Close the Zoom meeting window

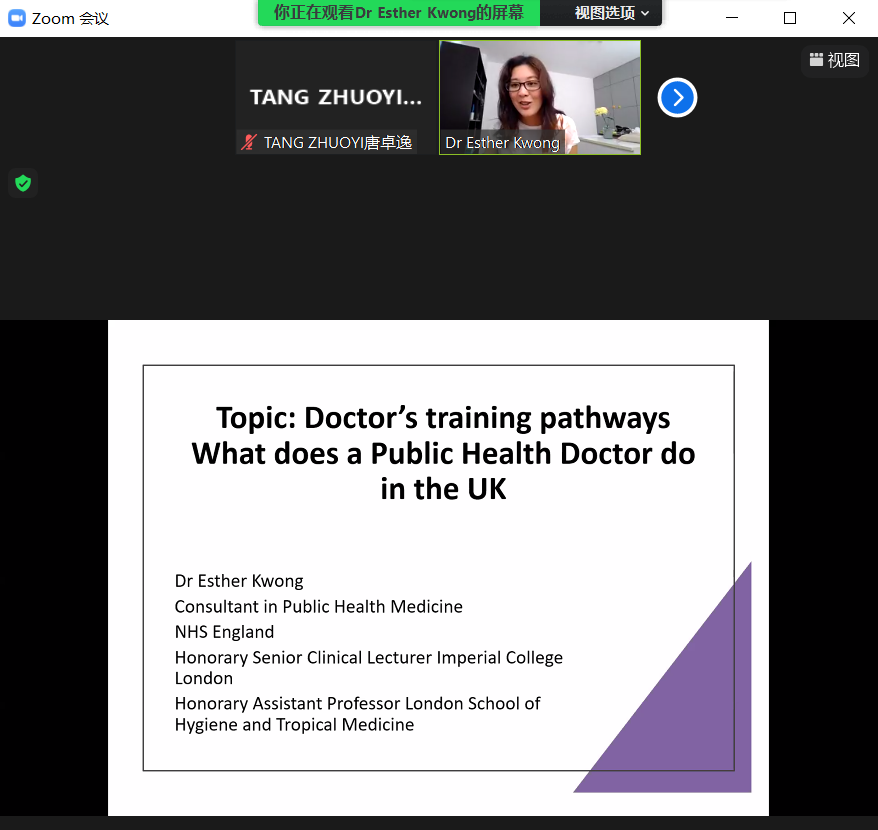[x=849, y=18]
